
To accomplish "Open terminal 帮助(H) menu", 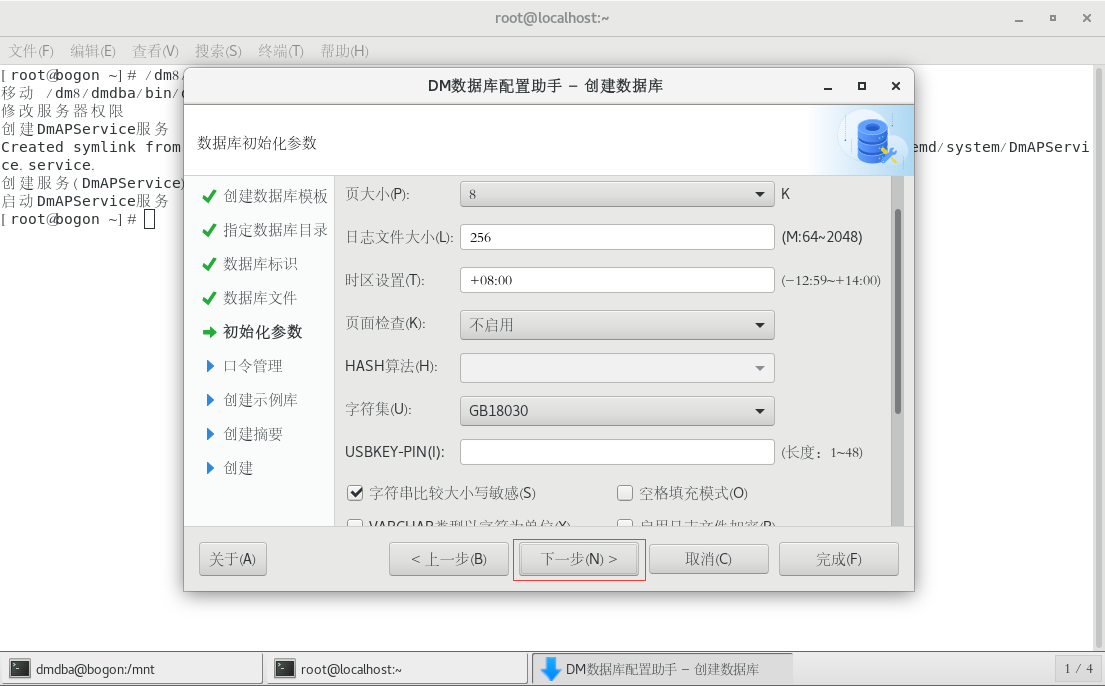I will pyautogui.click(x=345, y=51).
